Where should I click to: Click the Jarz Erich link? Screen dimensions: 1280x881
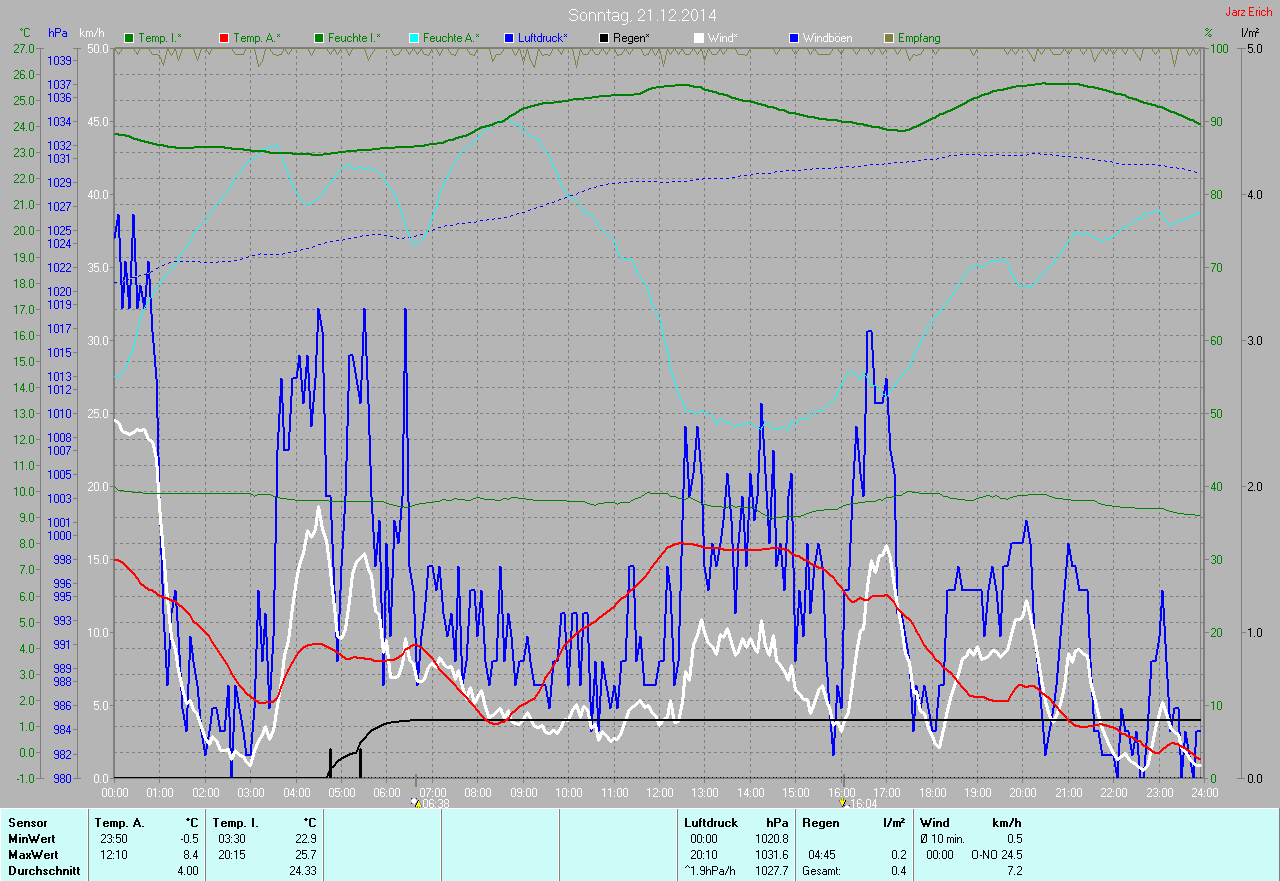point(1249,12)
